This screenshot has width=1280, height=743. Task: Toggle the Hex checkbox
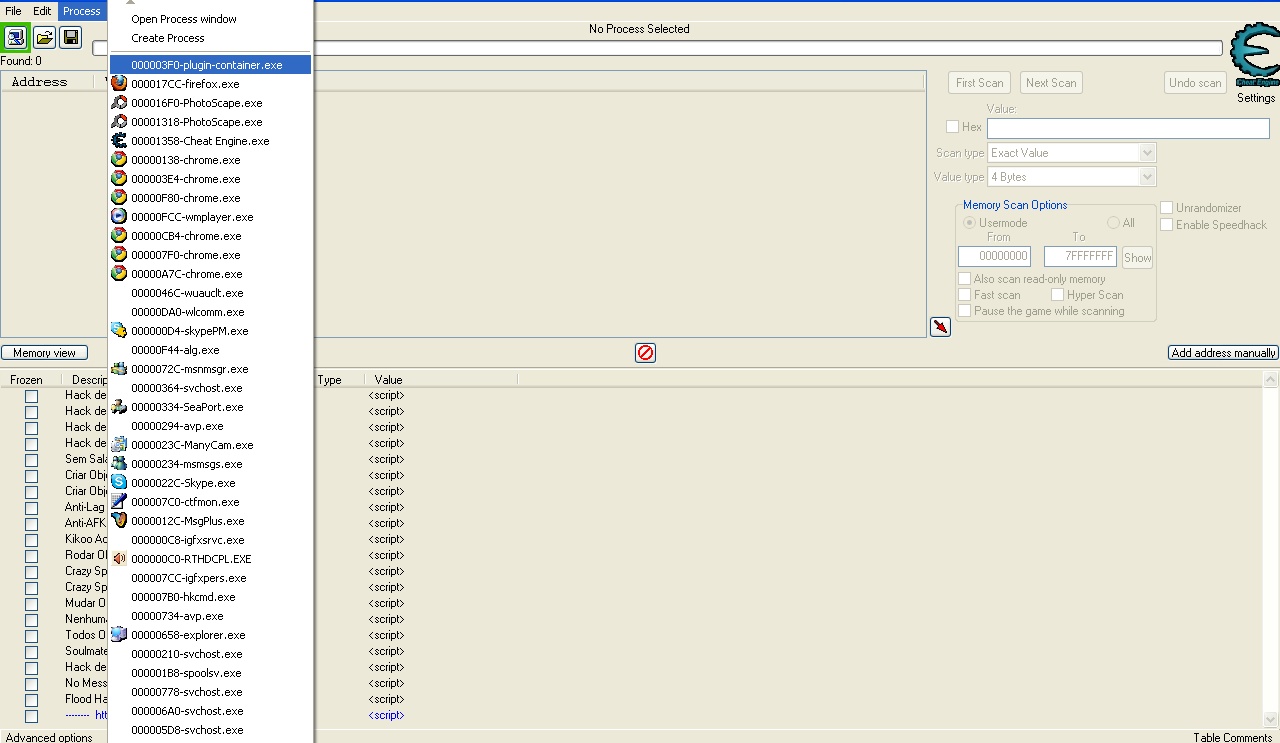pyautogui.click(x=952, y=127)
